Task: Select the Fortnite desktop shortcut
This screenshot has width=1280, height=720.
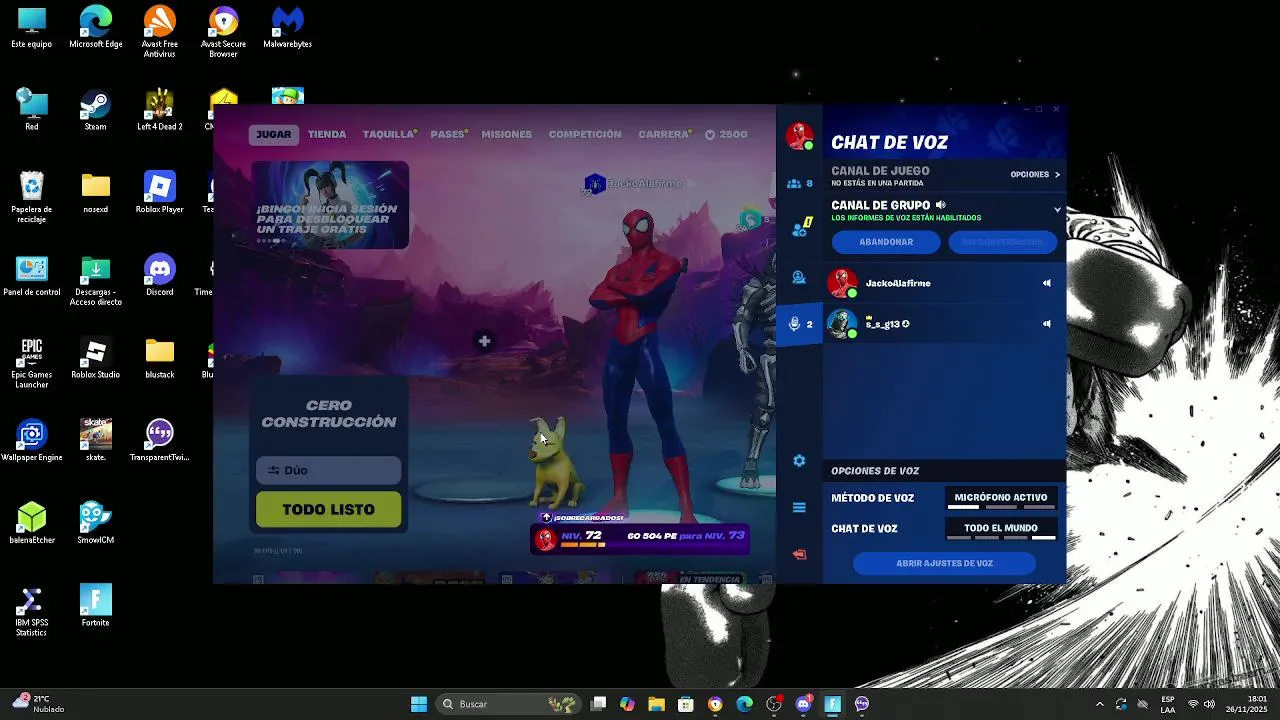Action: click(x=96, y=605)
